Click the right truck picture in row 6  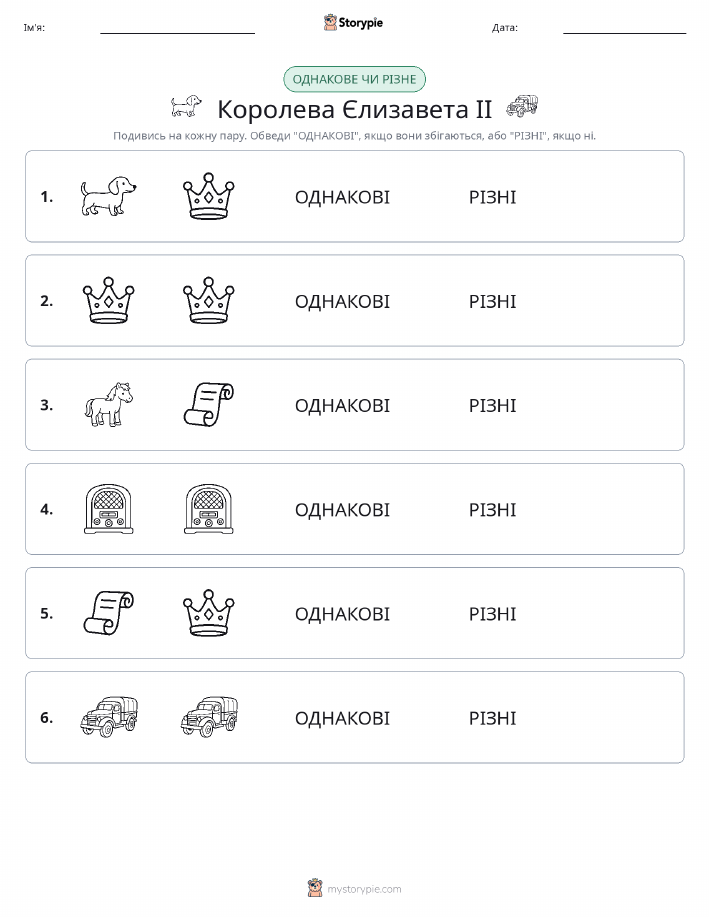coord(209,717)
